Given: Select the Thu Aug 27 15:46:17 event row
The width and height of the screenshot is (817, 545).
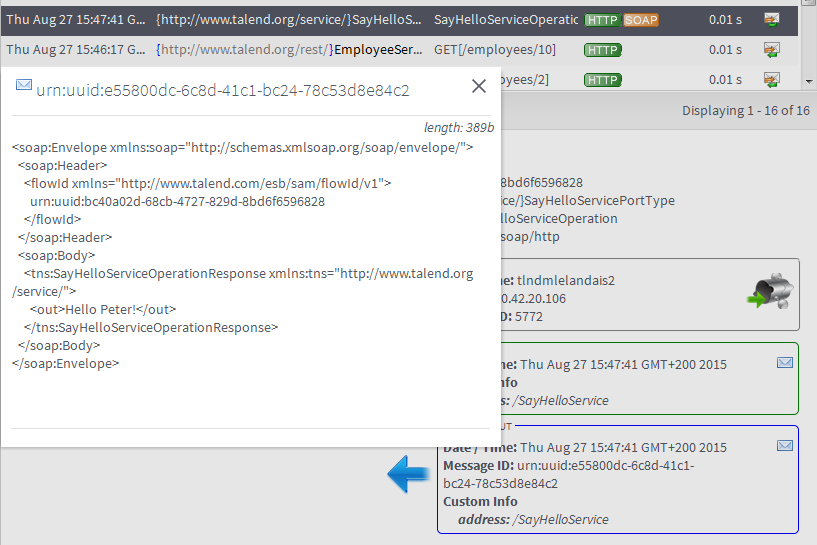Looking at the screenshot, I should (399, 50).
